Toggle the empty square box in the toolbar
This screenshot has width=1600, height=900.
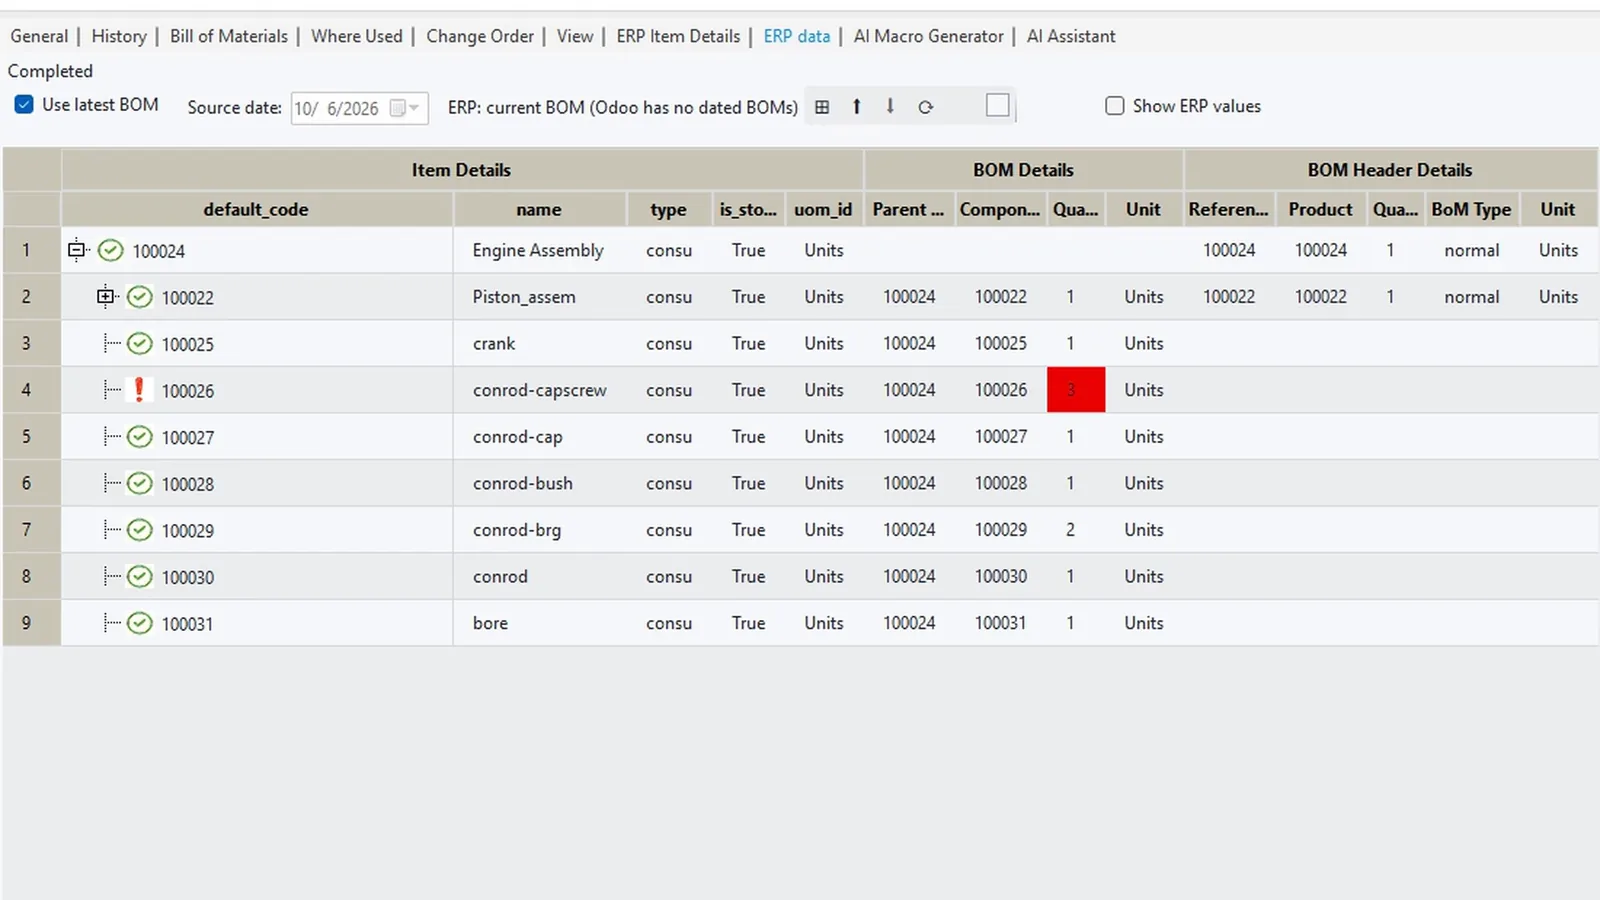click(997, 106)
